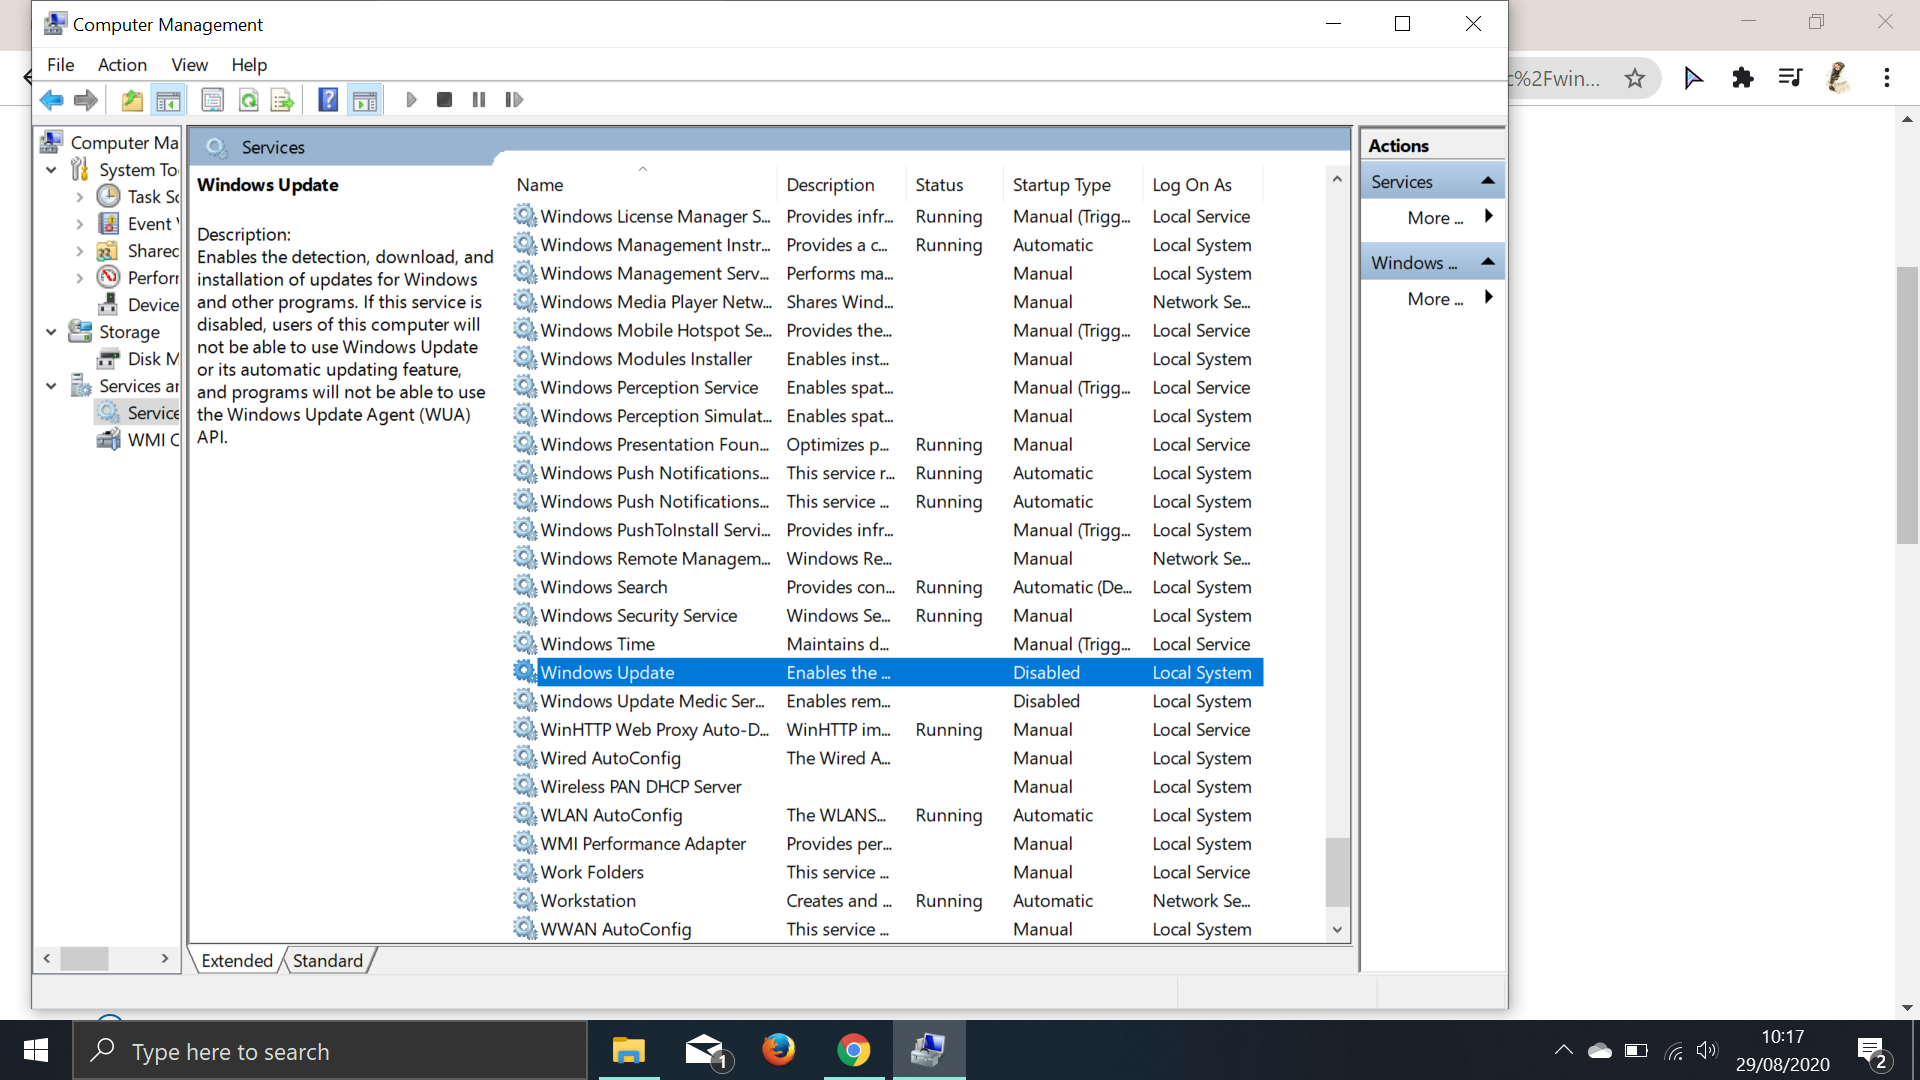Select Windows Modules Installer gear icon

pos(525,358)
